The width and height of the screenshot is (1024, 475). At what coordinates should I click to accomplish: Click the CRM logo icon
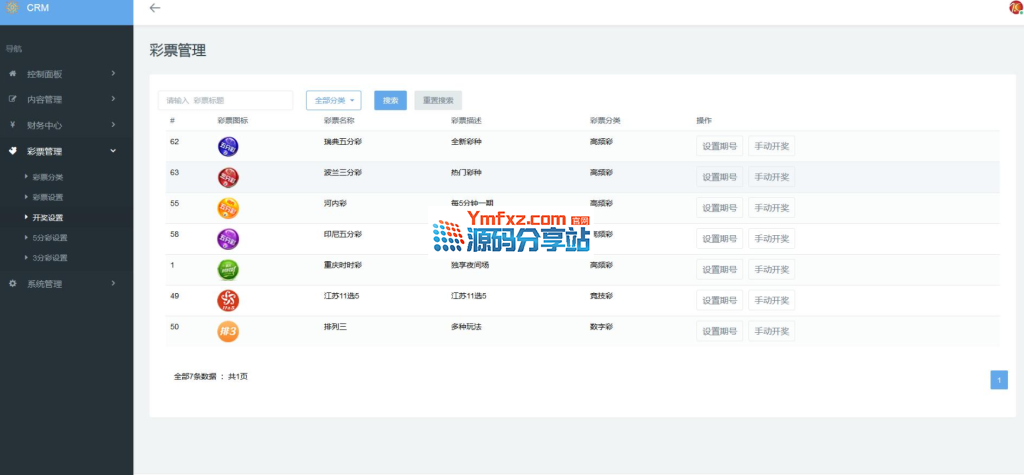point(11,7)
